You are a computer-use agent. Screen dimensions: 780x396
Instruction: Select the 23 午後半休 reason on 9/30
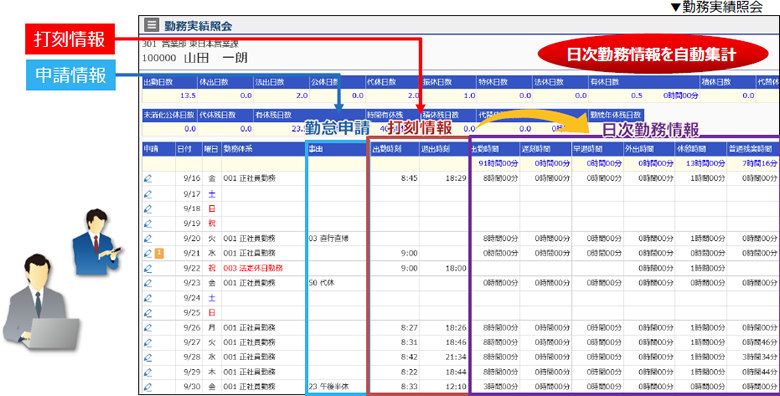click(328, 387)
